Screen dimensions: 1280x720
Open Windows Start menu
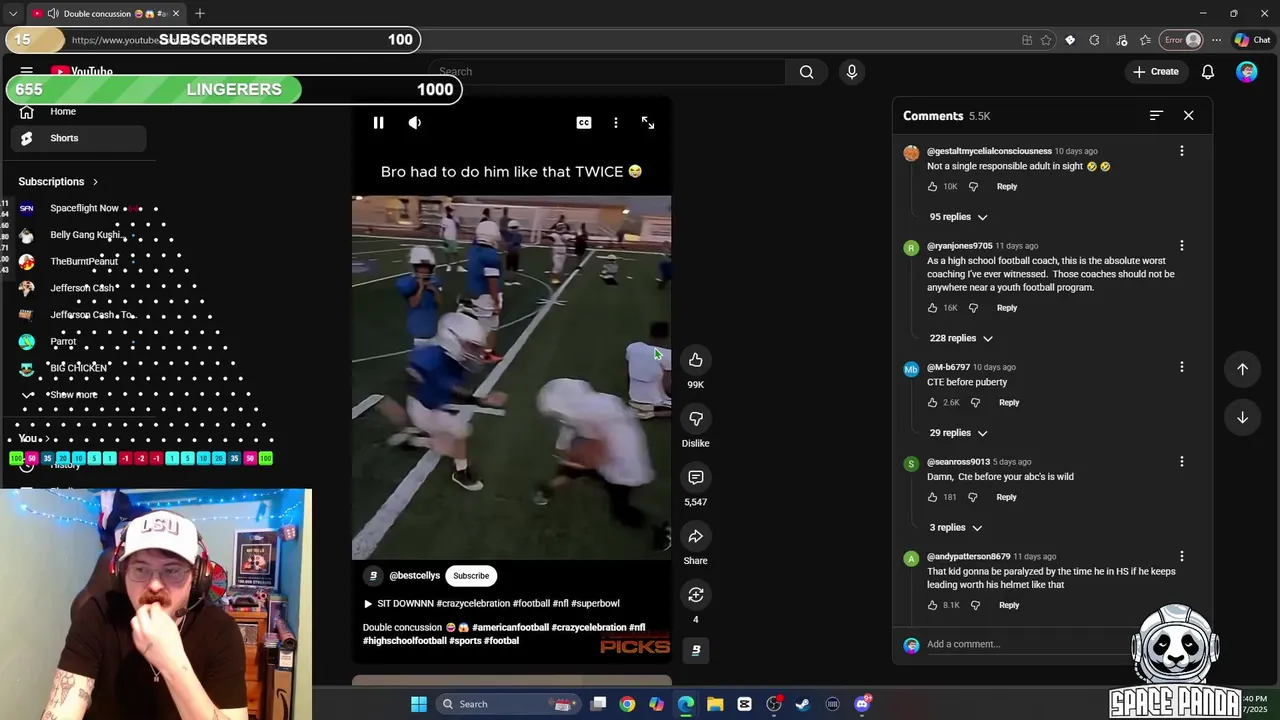(419, 704)
